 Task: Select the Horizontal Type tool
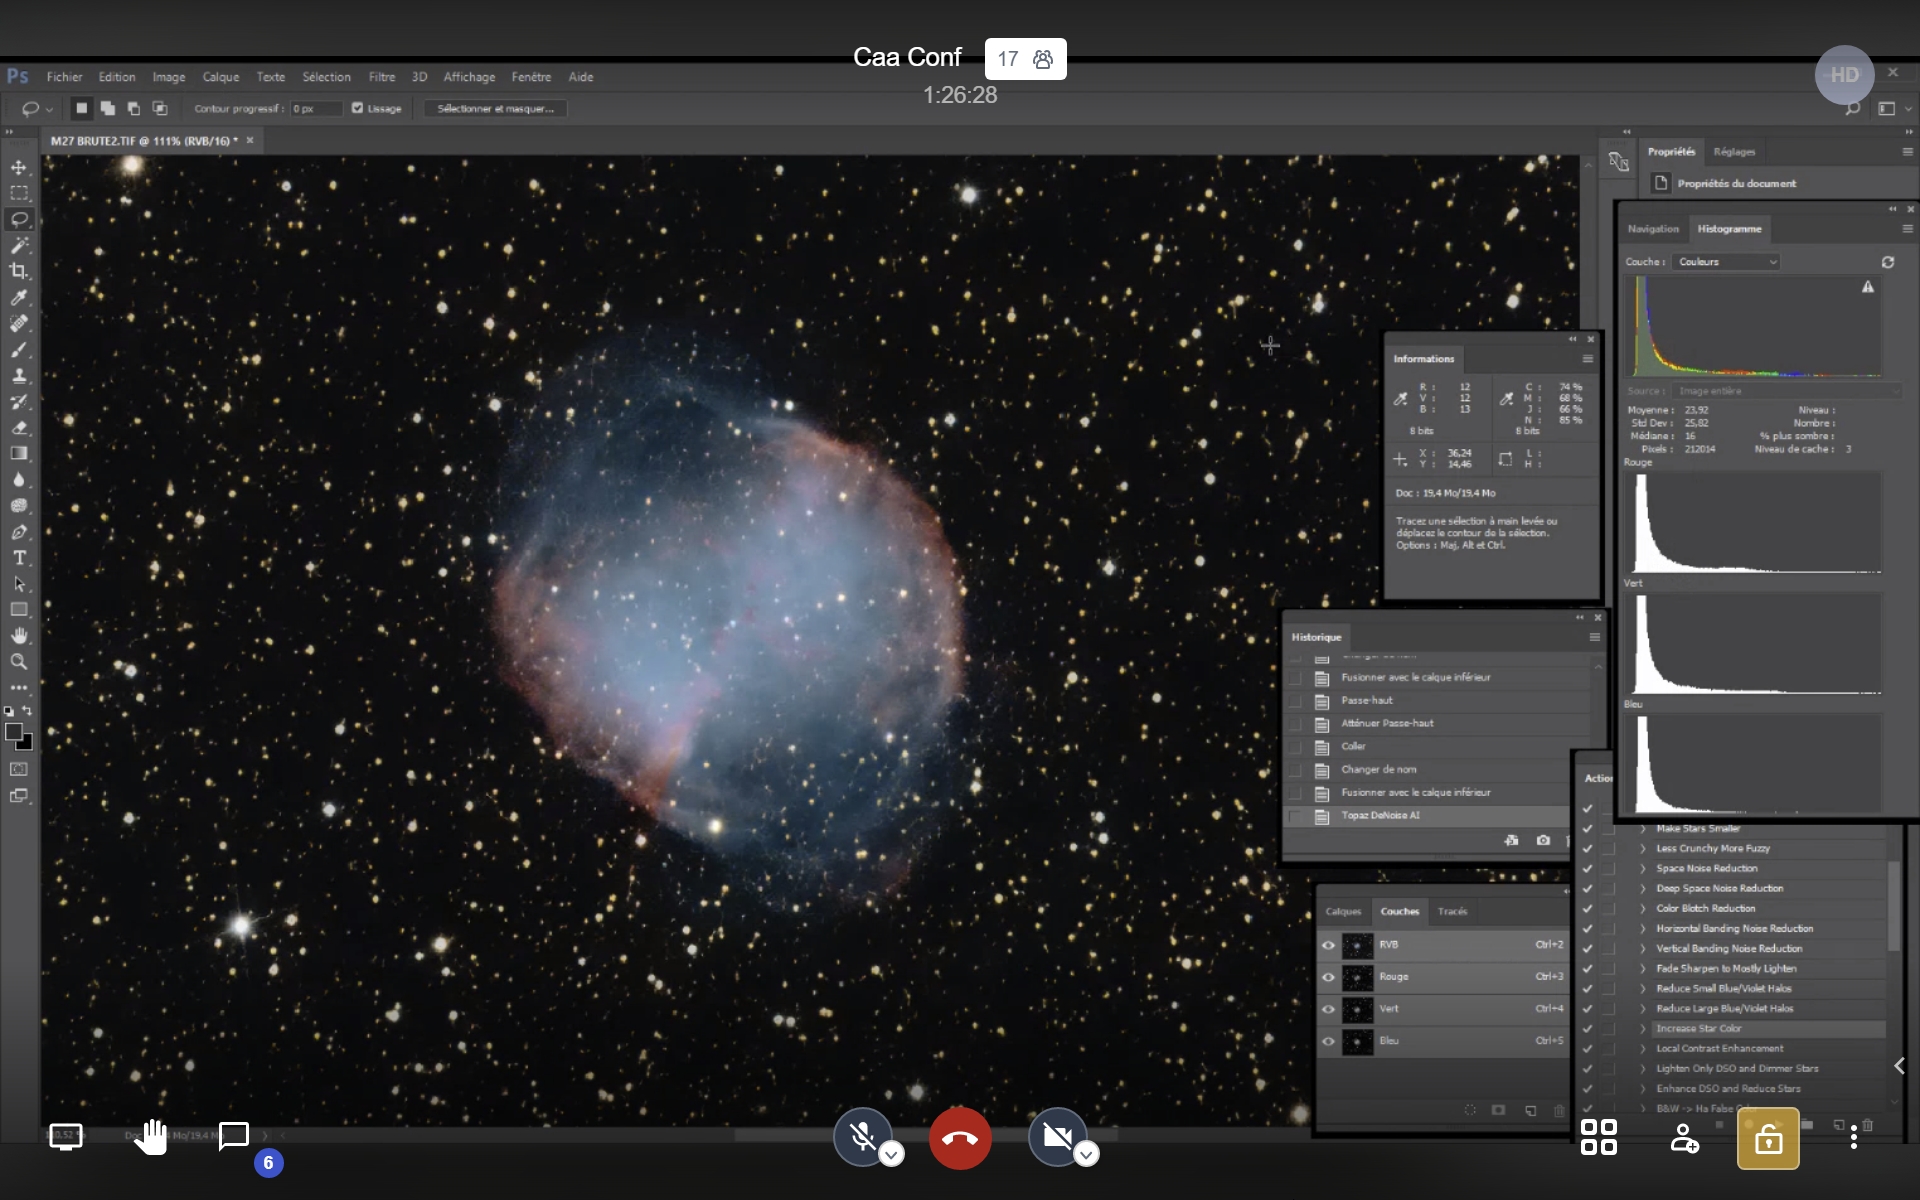click(x=19, y=558)
